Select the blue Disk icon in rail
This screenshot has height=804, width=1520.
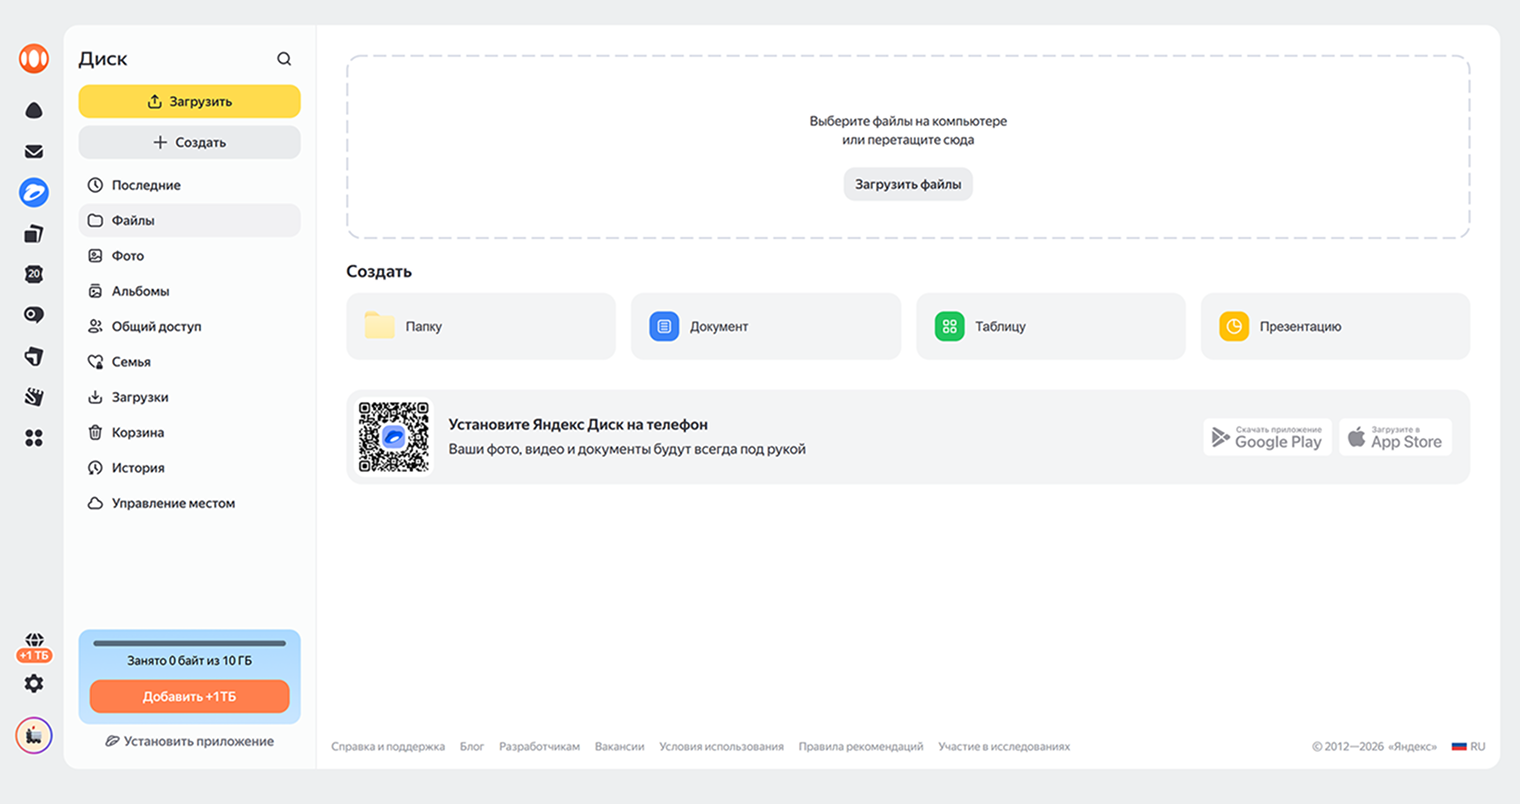(34, 192)
